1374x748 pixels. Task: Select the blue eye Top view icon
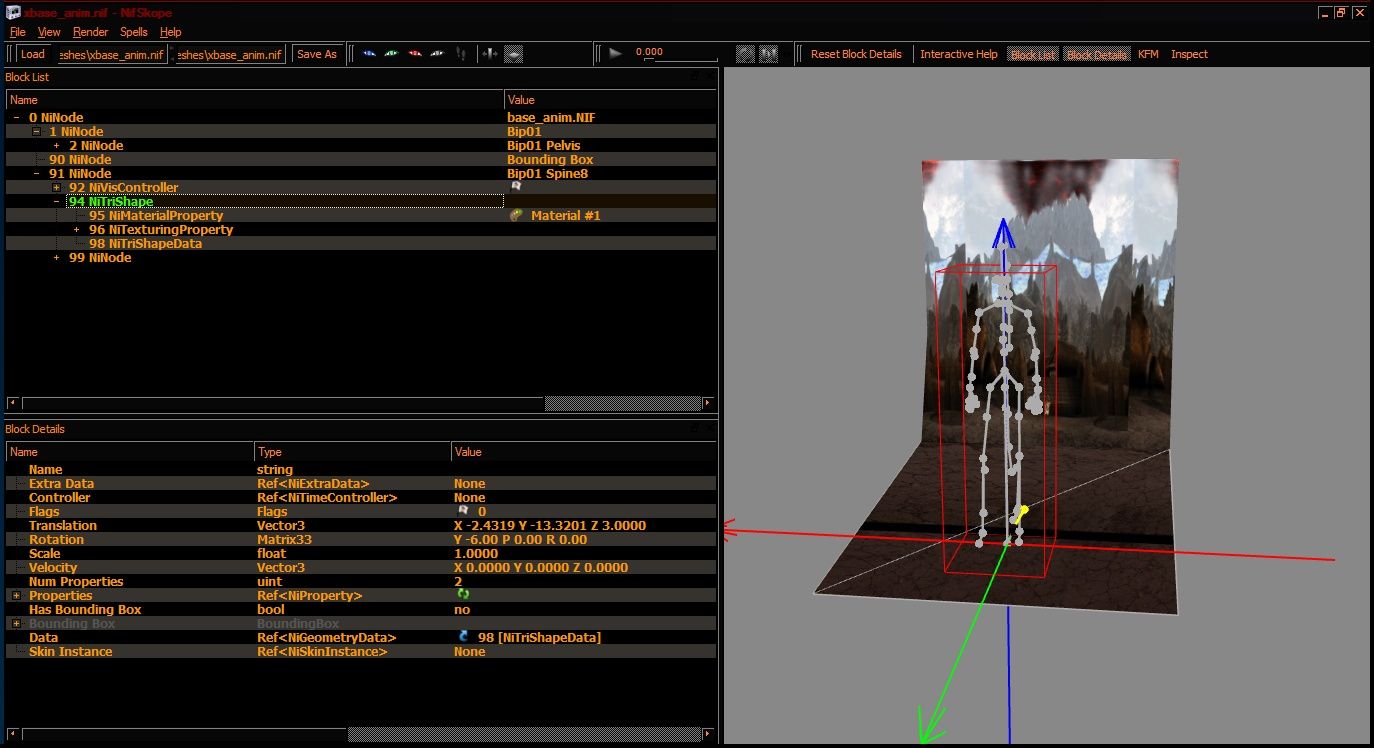tap(370, 54)
